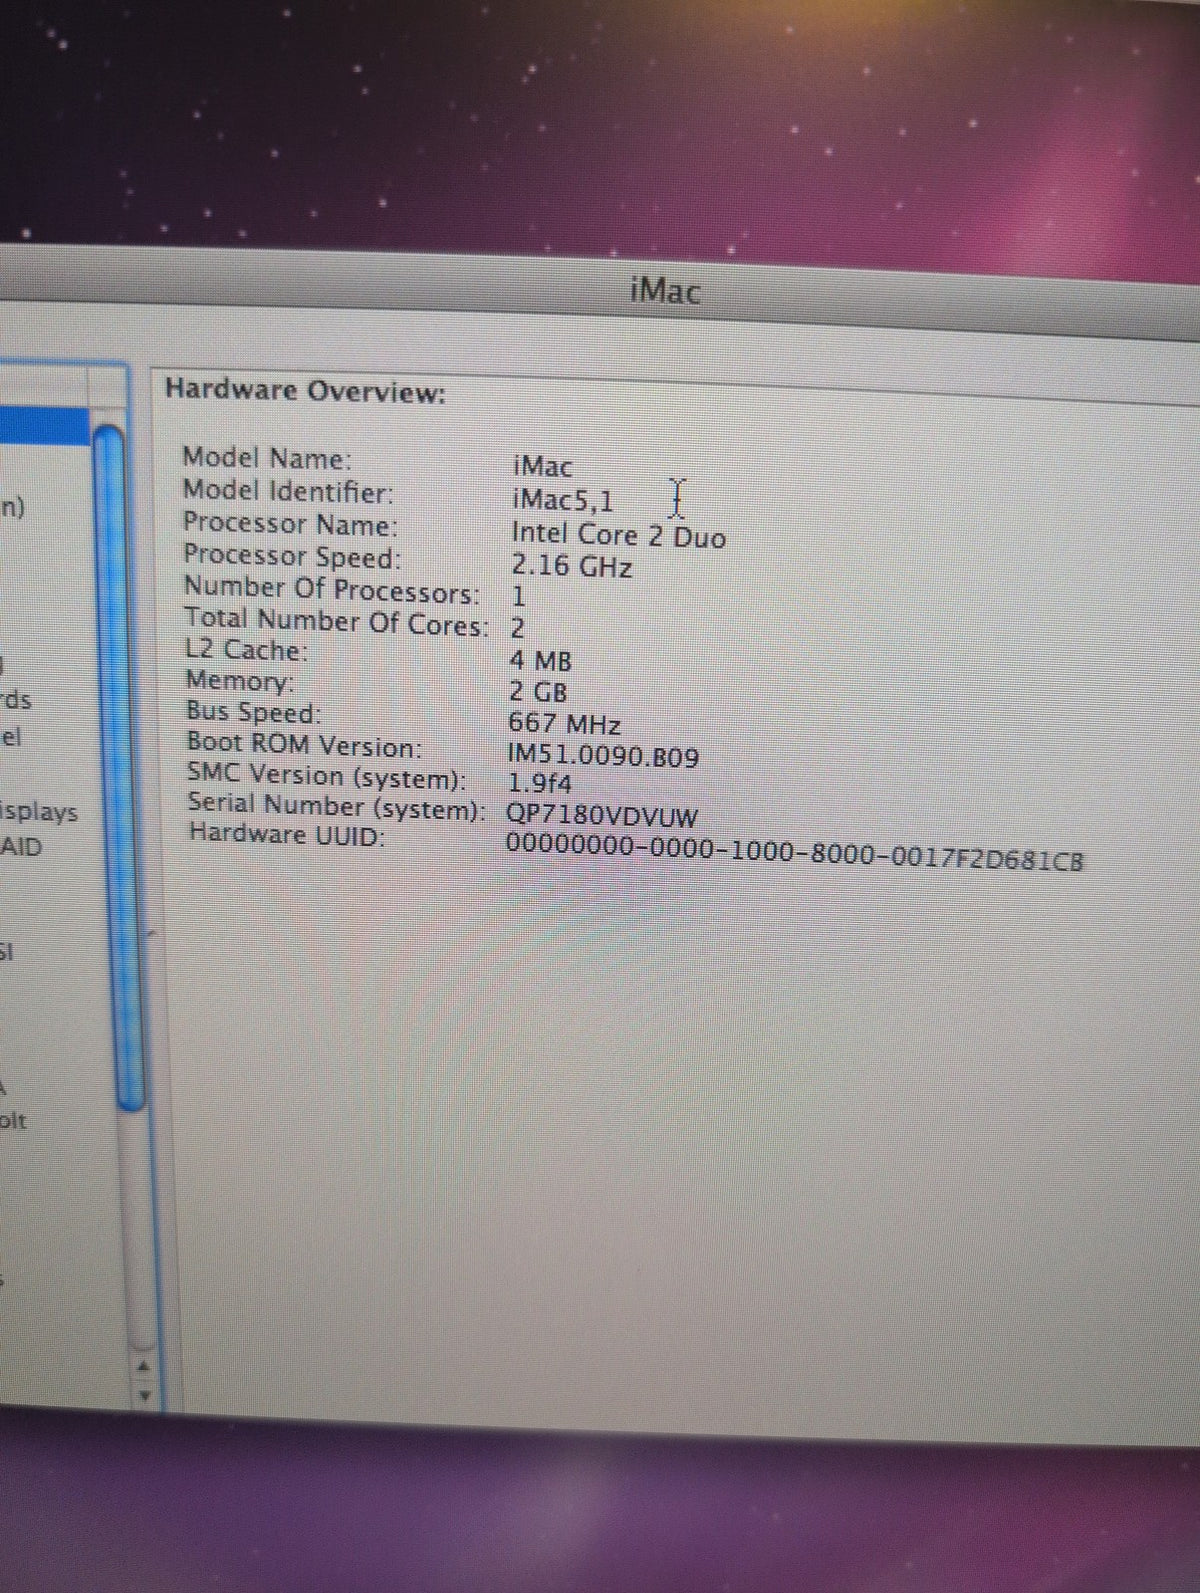The image size is (1200, 1593).
Task: Click the '667 MHz' bus speed value
Action: click(564, 723)
